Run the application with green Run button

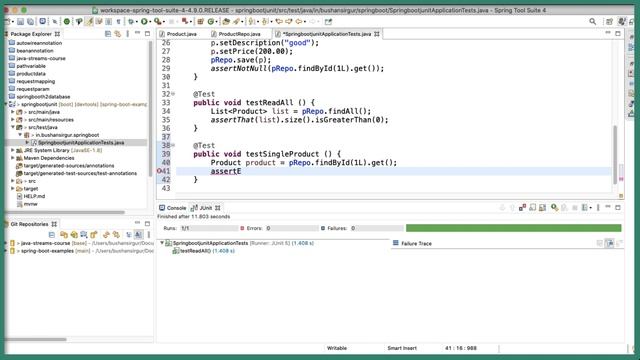tap(144, 21)
